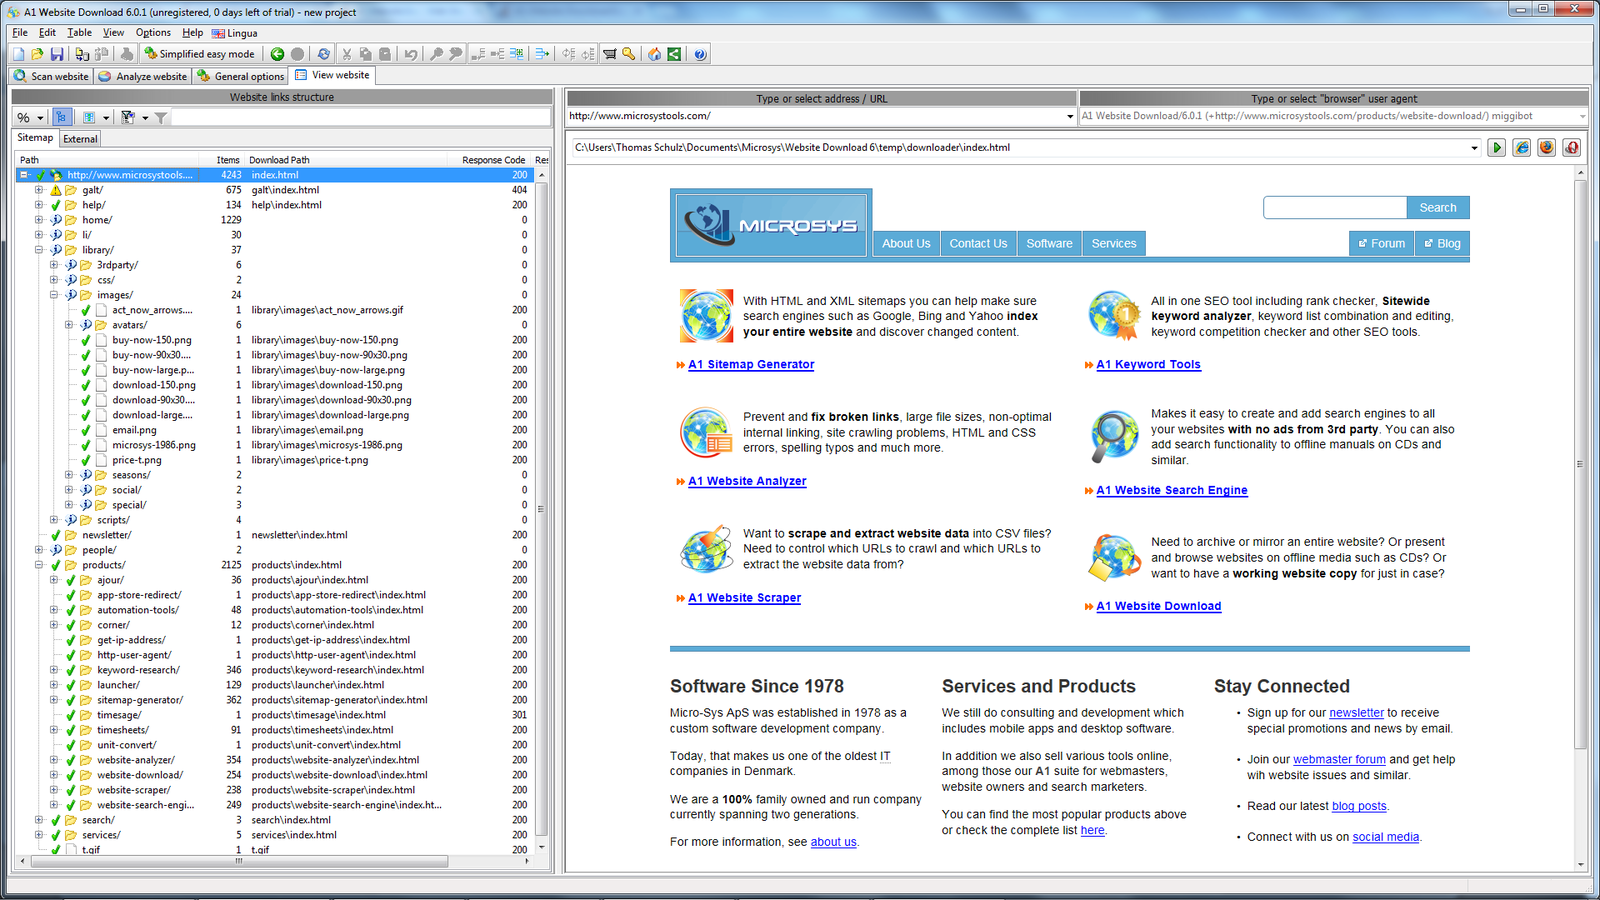The image size is (1600, 900).
Task: Switch to the External tab
Action: 80,139
